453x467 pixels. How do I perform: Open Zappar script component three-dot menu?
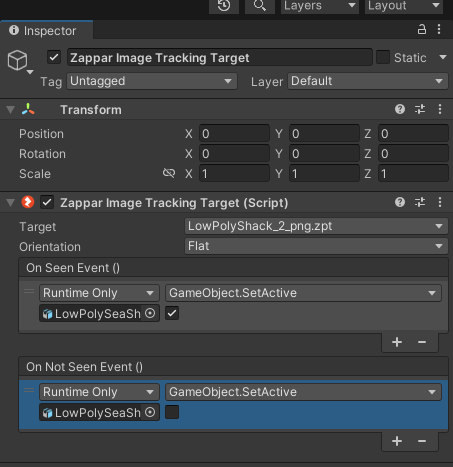[440, 202]
